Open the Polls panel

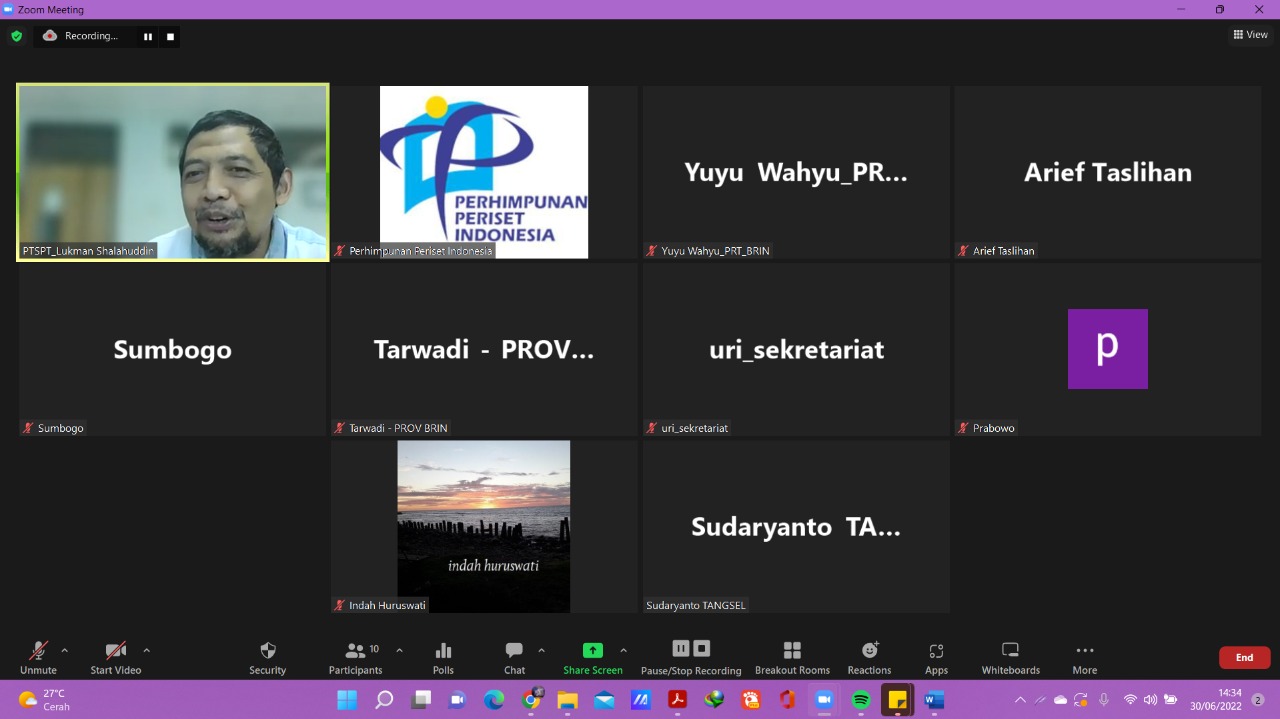(443, 657)
